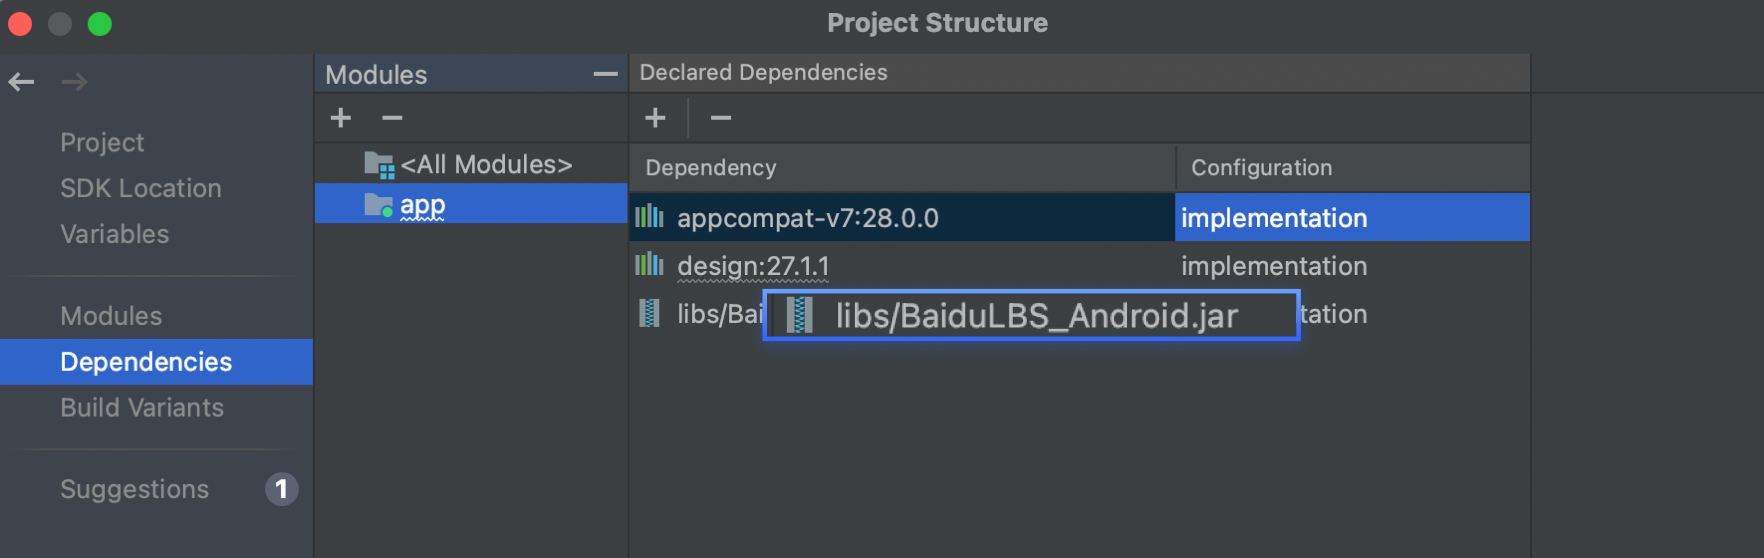Open Build Variants section
The height and width of the screenshot is (558, 1764).
(142, 408)
